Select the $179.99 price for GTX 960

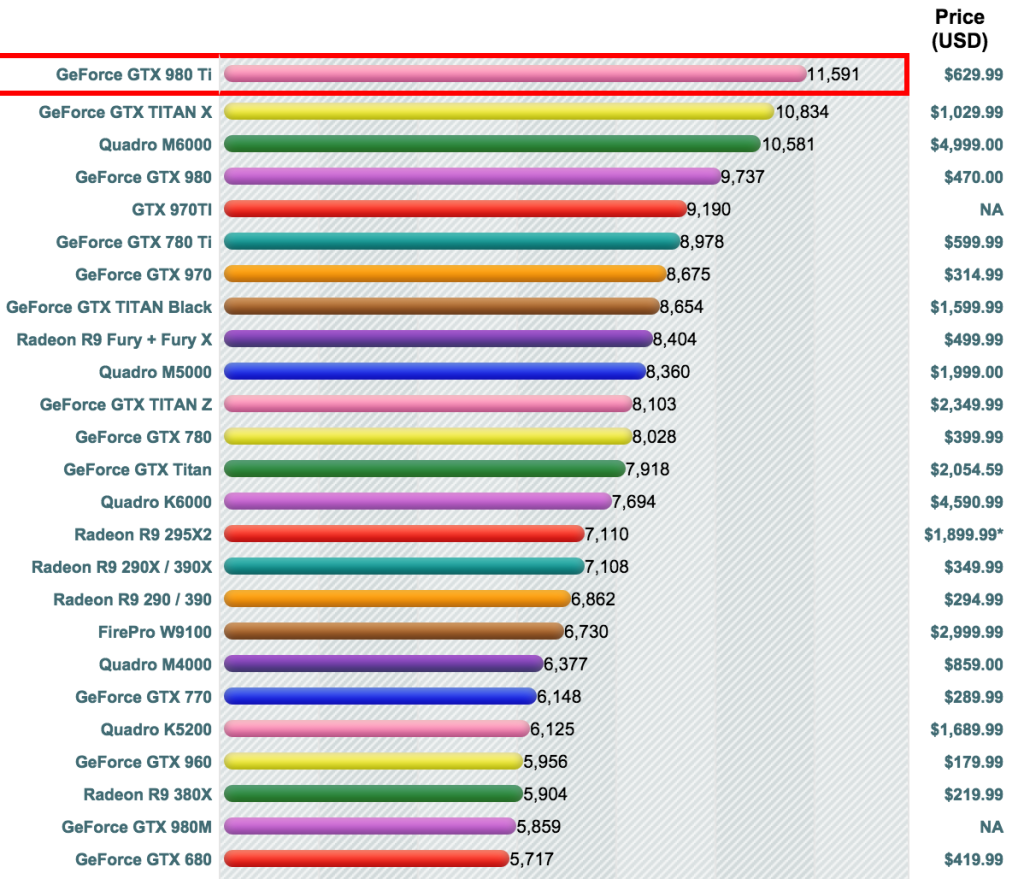972,762
